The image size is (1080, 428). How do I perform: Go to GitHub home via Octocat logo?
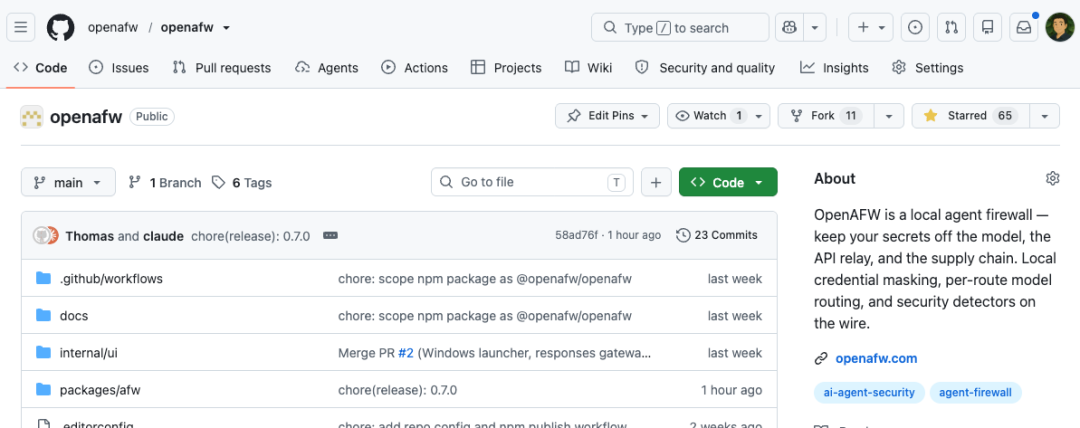(x=61, y=28)
